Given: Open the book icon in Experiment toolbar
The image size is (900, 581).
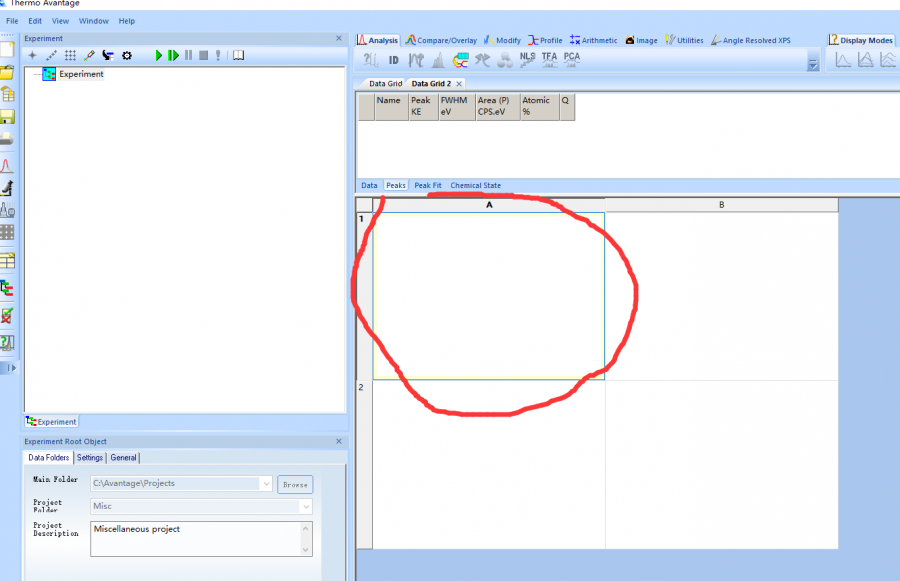Looking at the screenshot, I should tap(238, 56).
